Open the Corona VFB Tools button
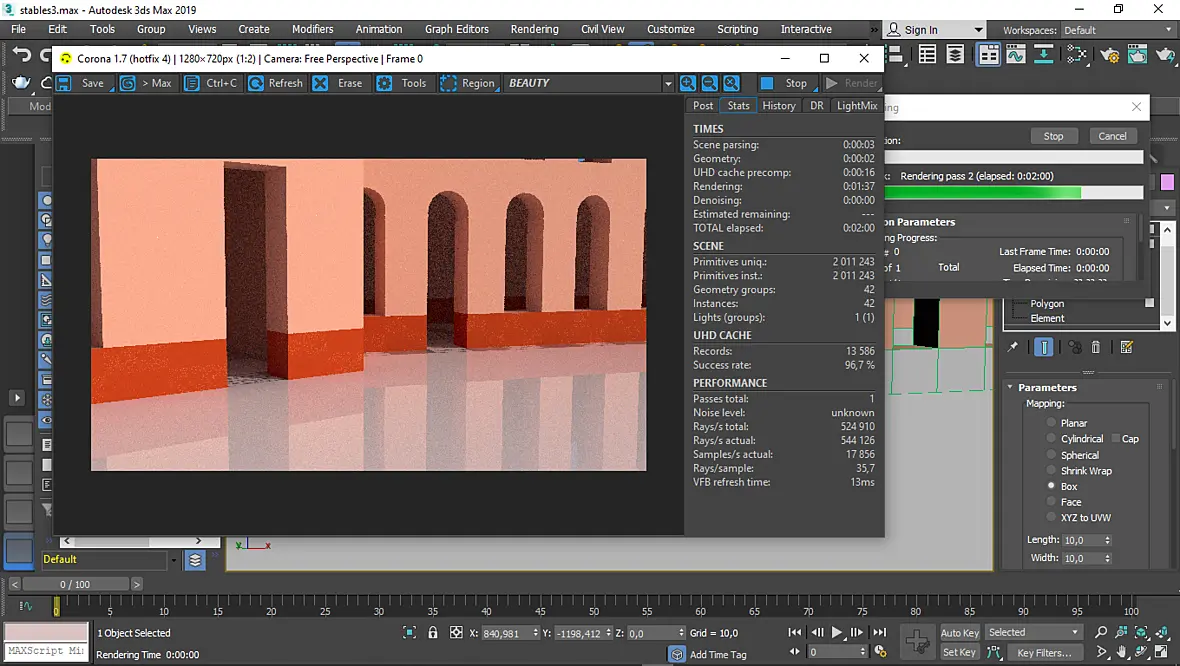The width and height of the screenshot is (1180, 666). coord(403,83)
